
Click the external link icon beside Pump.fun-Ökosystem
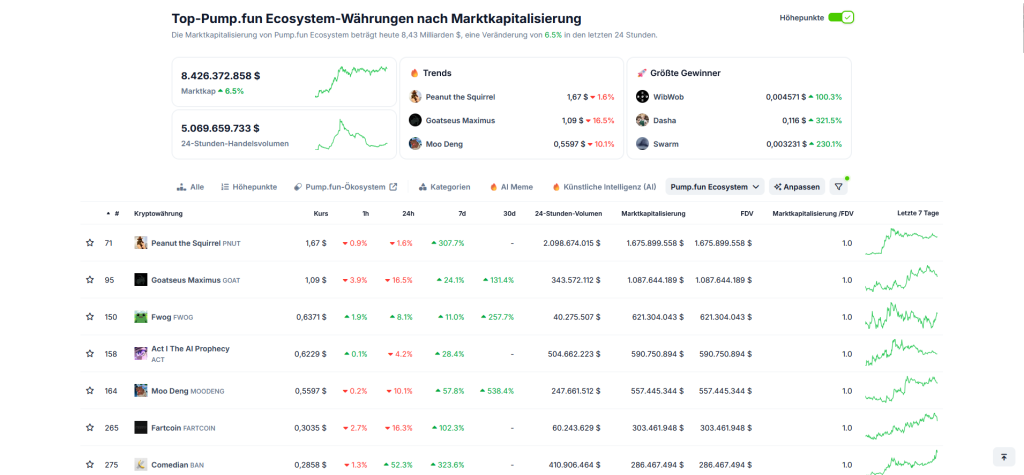(393, 187)
